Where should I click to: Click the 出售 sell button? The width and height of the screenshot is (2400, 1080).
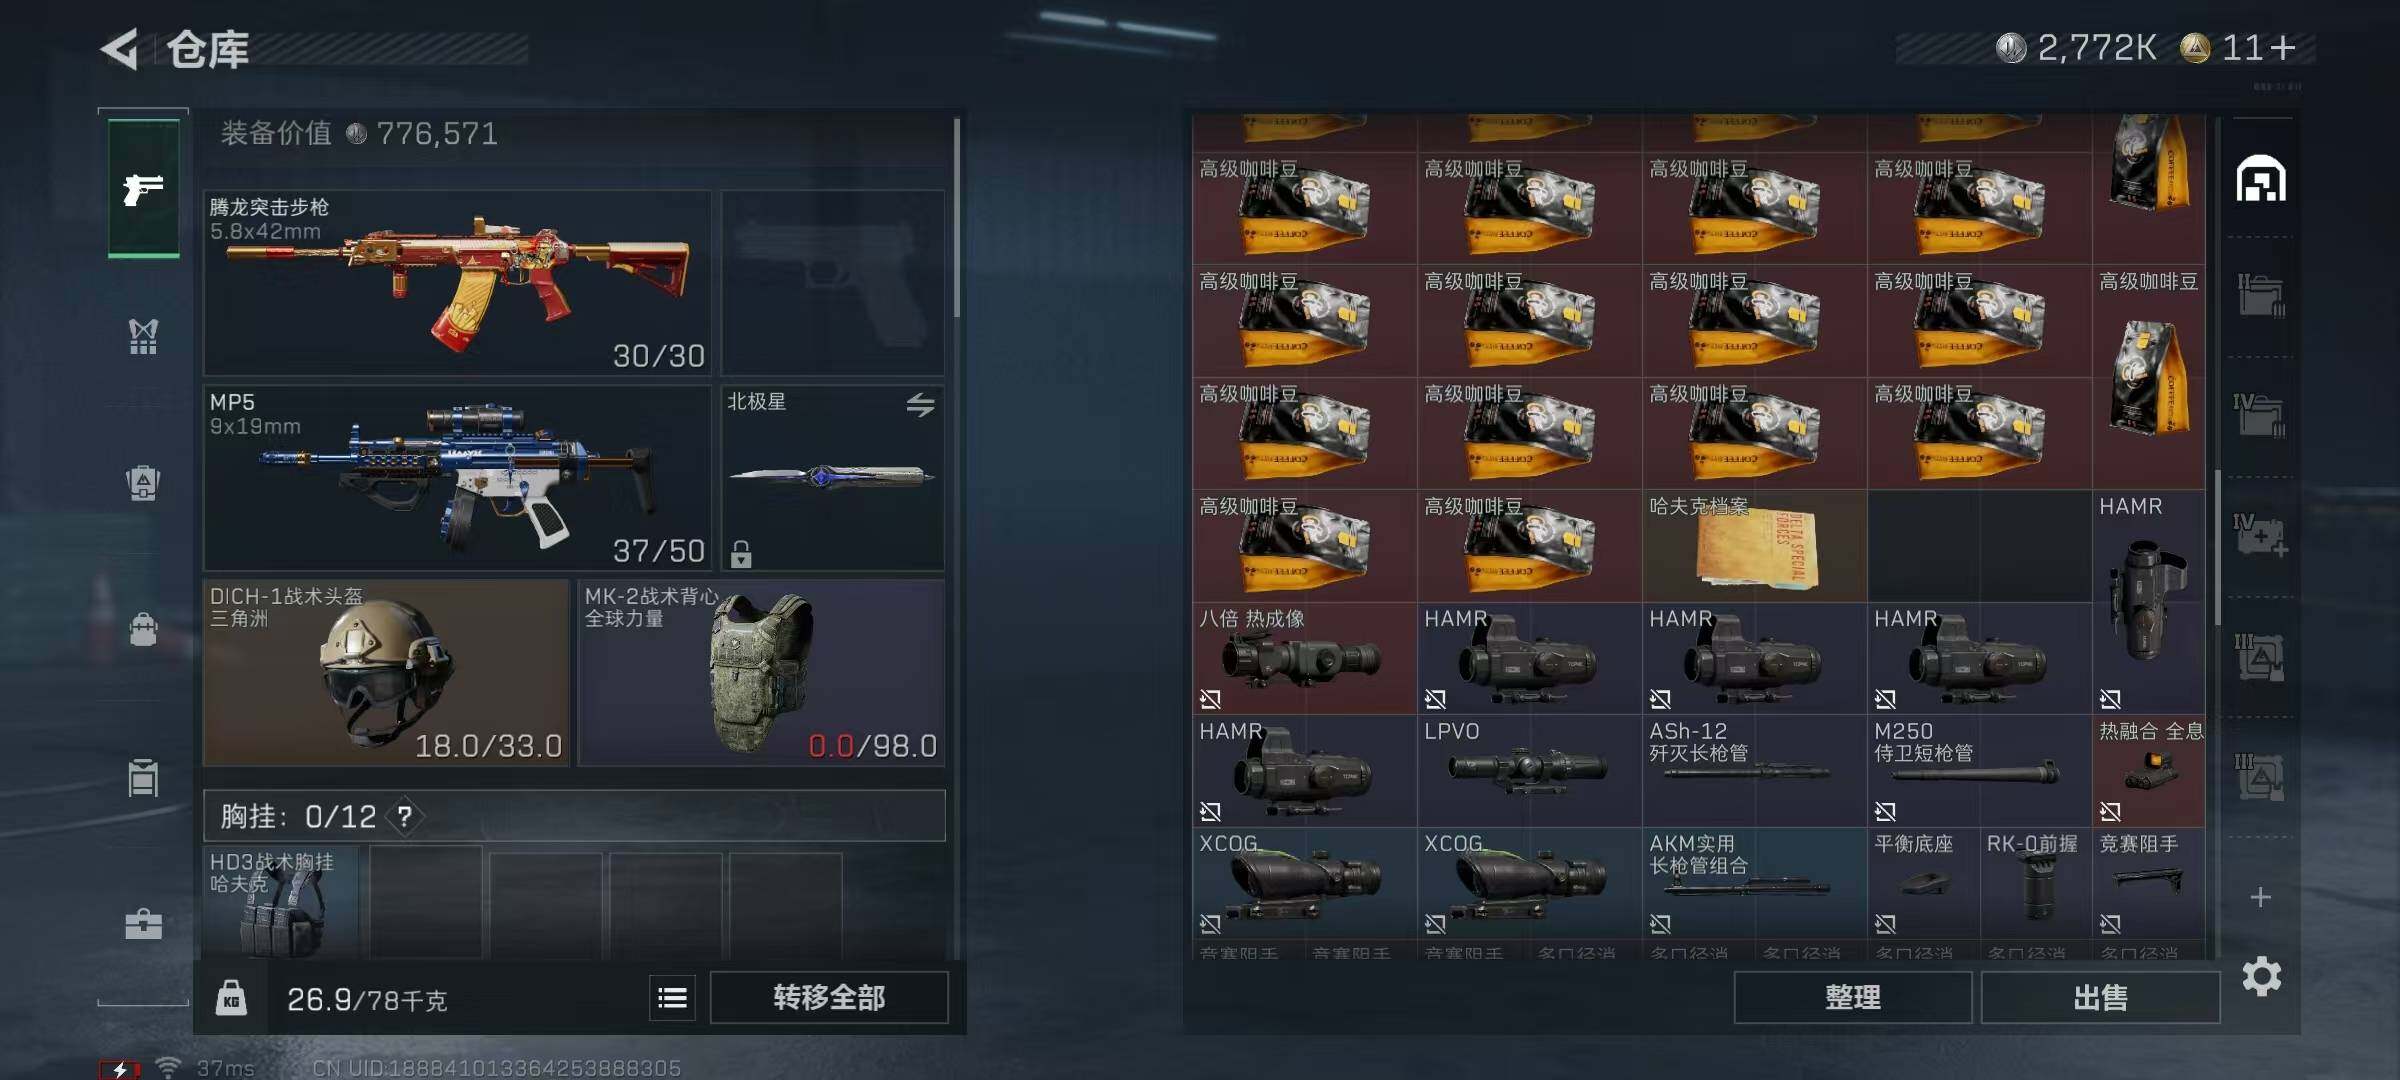click(2100, 997)
